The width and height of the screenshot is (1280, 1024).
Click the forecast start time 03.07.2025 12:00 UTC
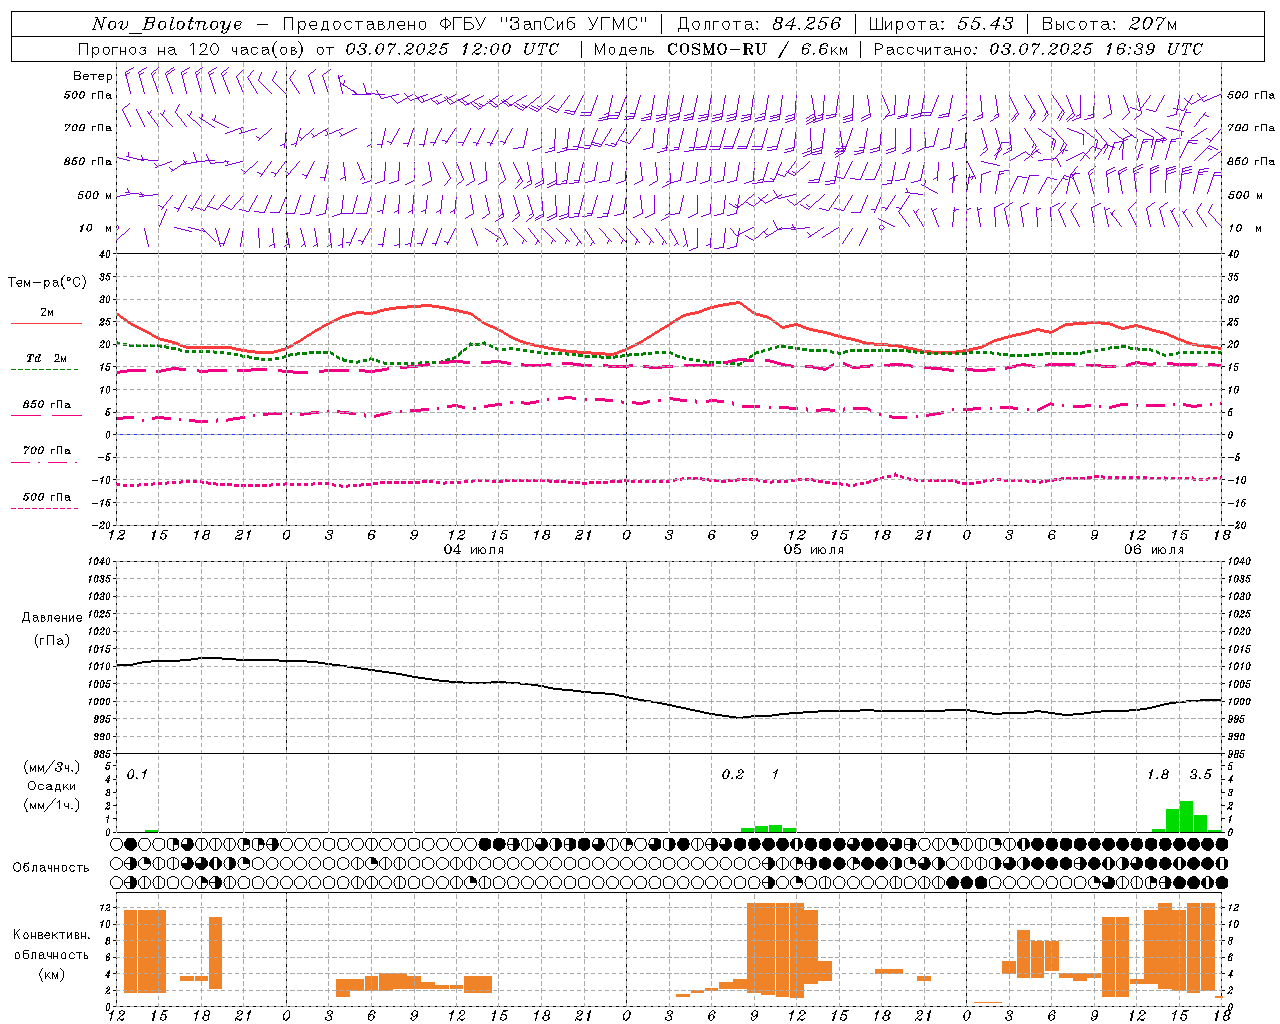coord(453,49)
